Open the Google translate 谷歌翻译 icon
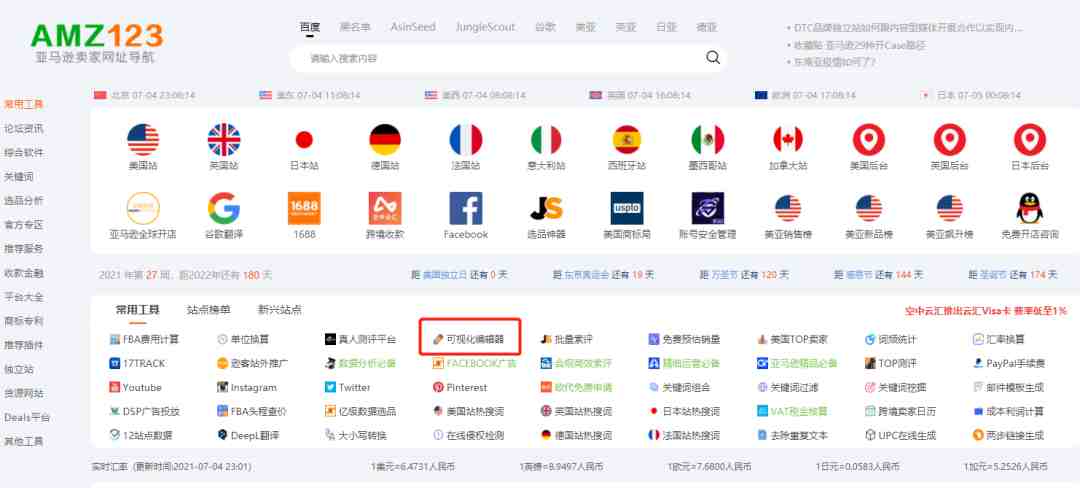 pos(224,208)
